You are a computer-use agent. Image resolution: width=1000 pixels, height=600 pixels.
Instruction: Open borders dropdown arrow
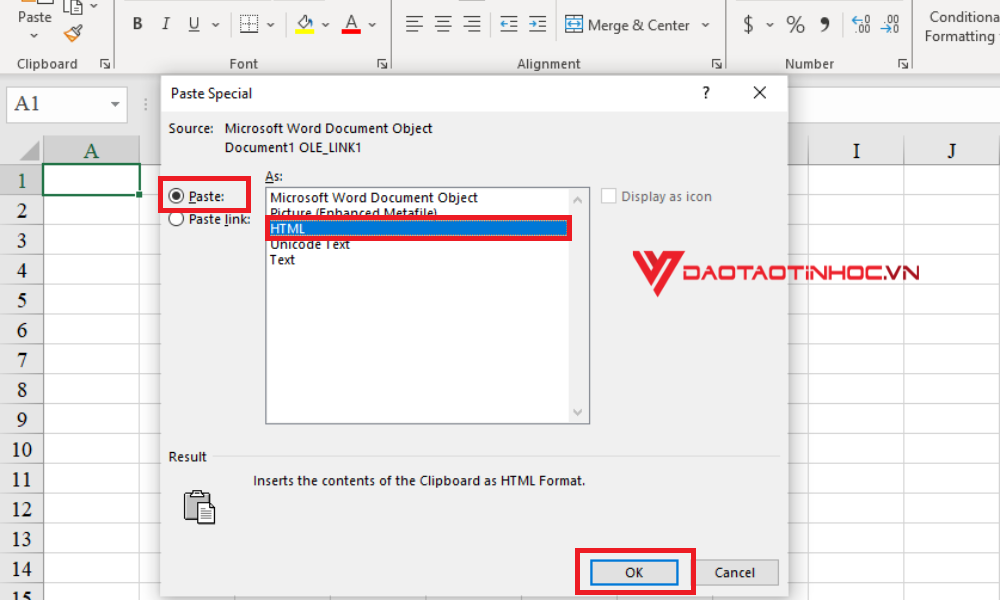tap(270, 25)
